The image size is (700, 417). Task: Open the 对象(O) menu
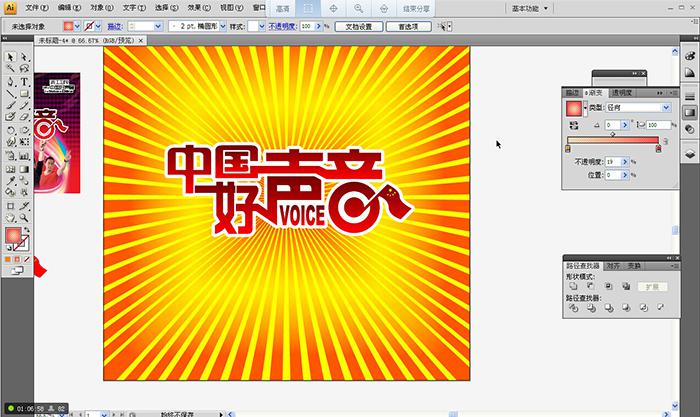(x=102, y=8)
